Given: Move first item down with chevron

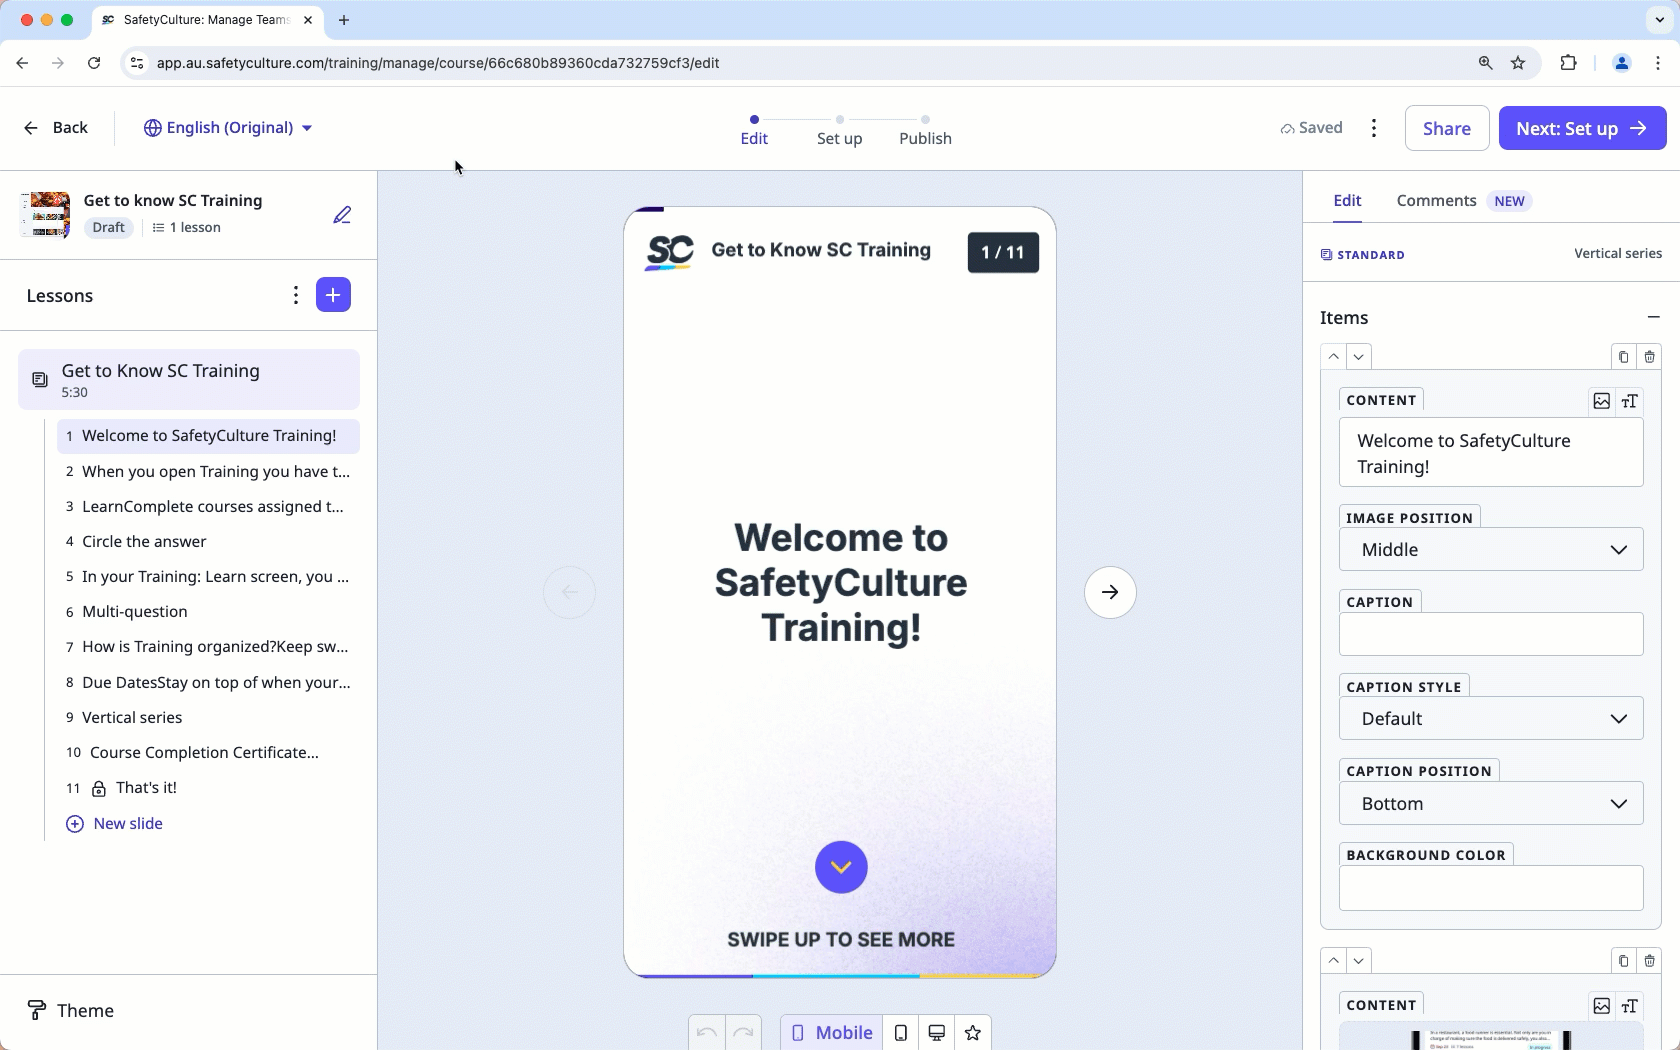Looking at the screenshot, I should (1358, 356).
